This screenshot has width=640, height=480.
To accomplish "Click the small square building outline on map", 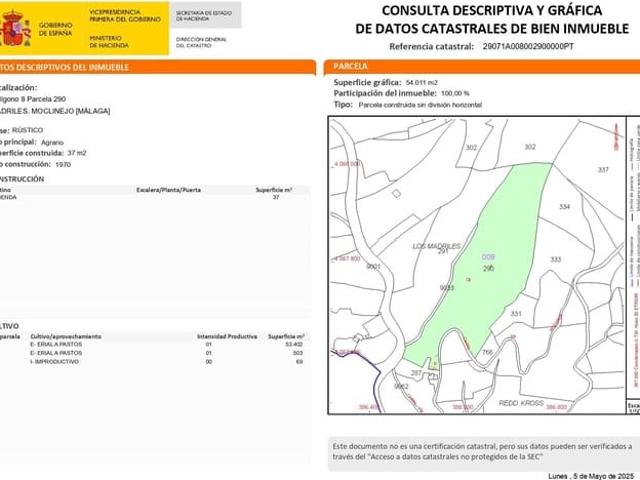I will 396,193.
